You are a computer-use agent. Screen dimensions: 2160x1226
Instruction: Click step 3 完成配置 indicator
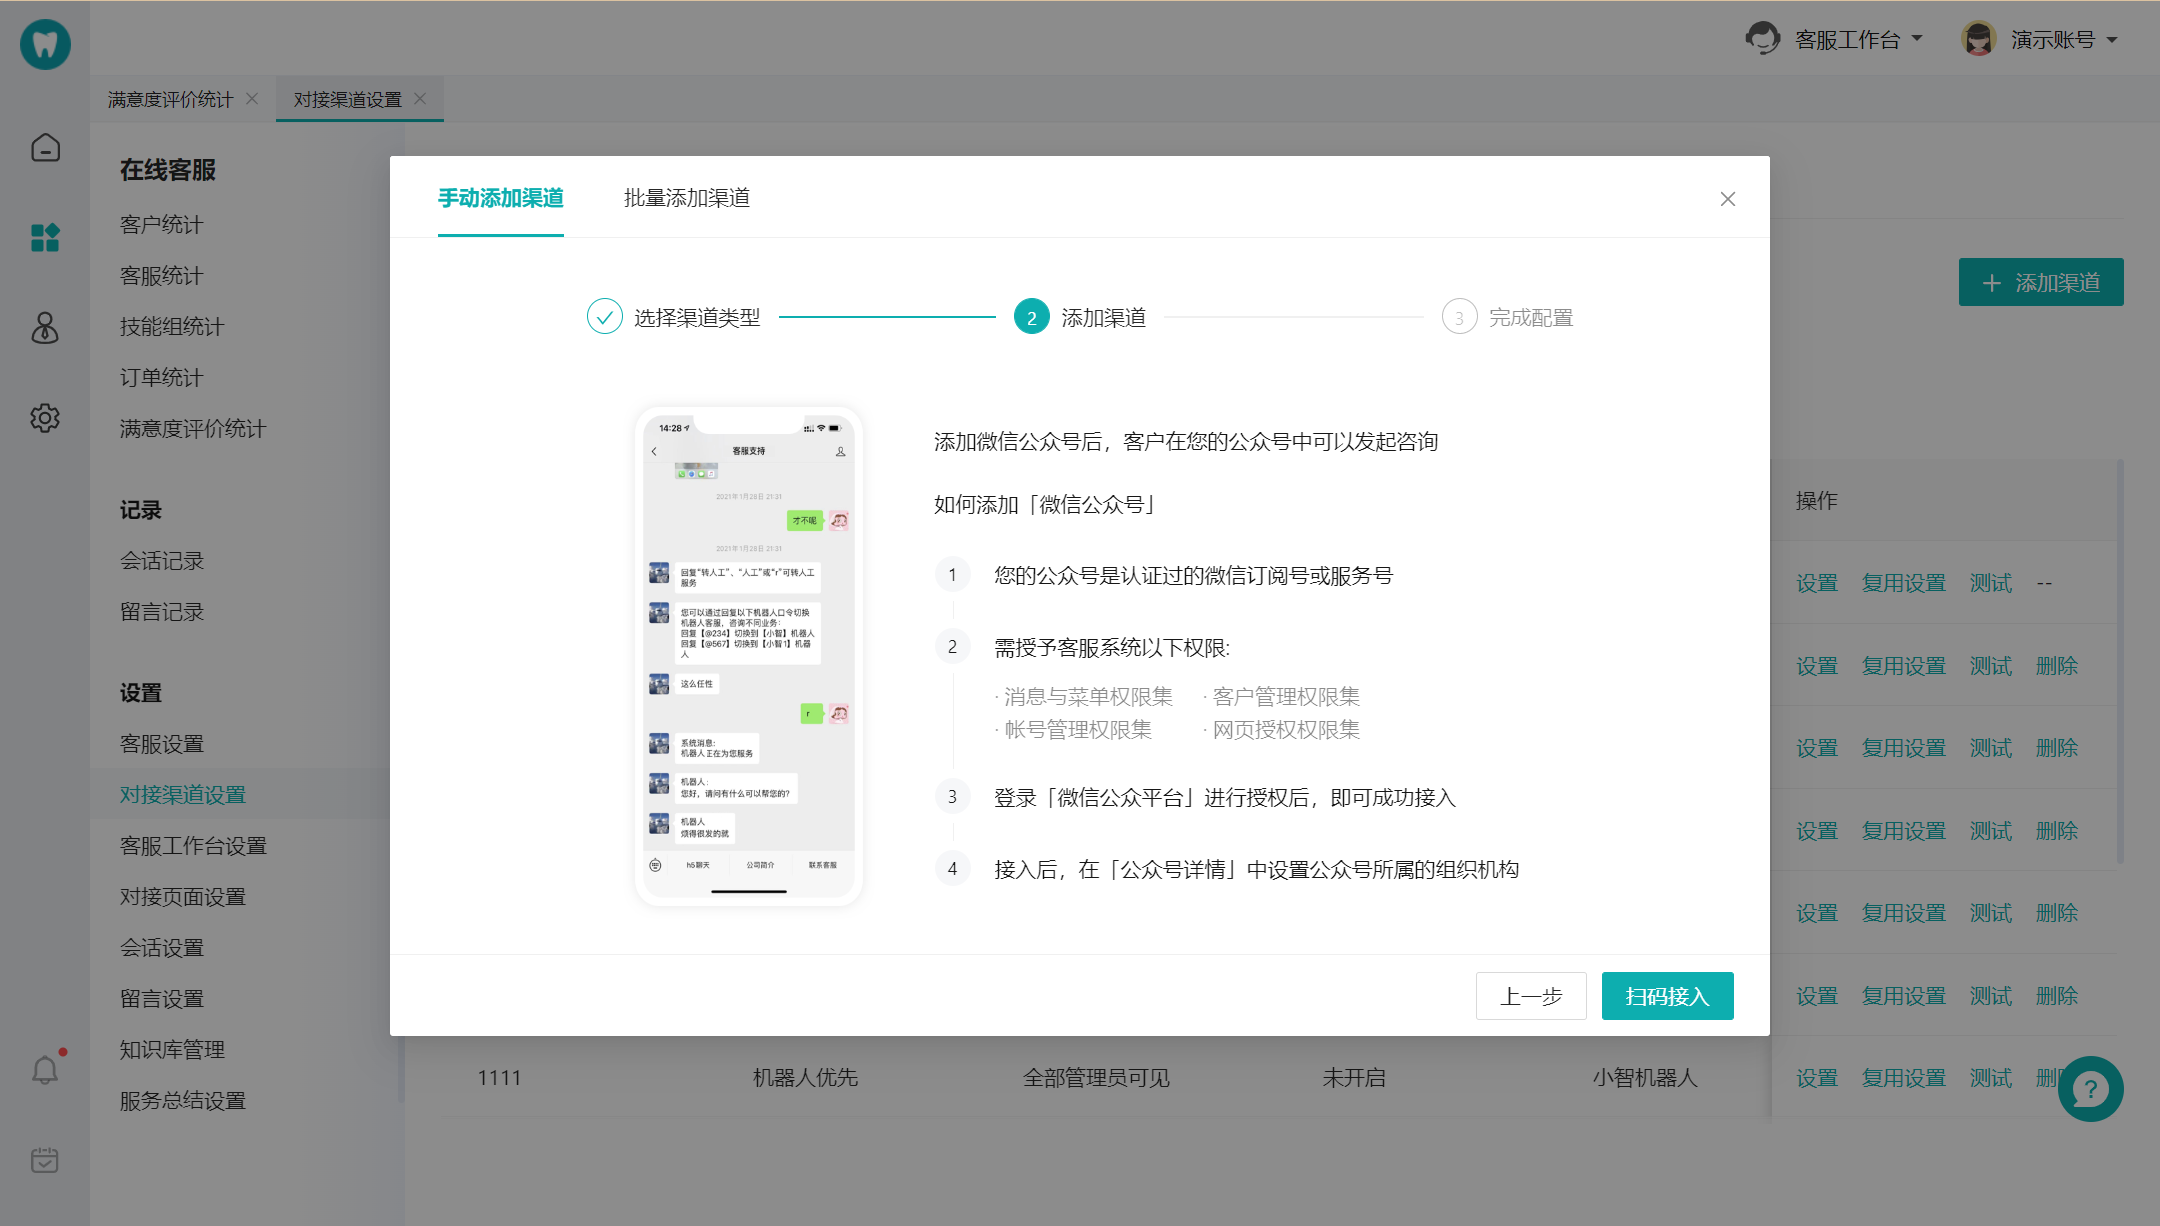[x=1460, y=317]
